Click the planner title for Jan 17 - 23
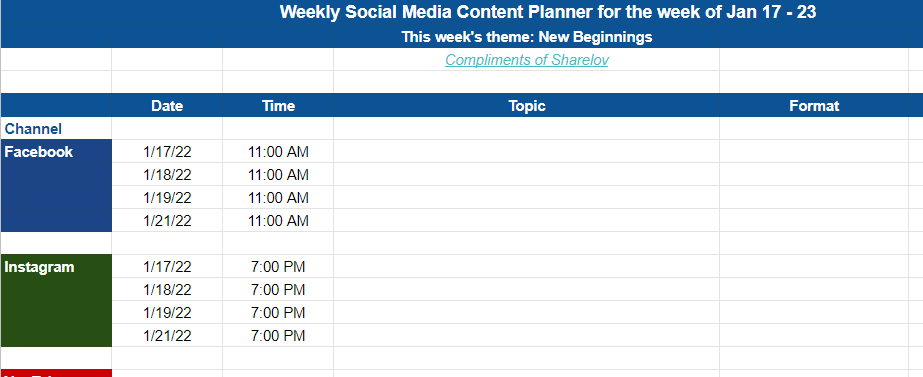This screenshot has width=923, height=377. 547,12
